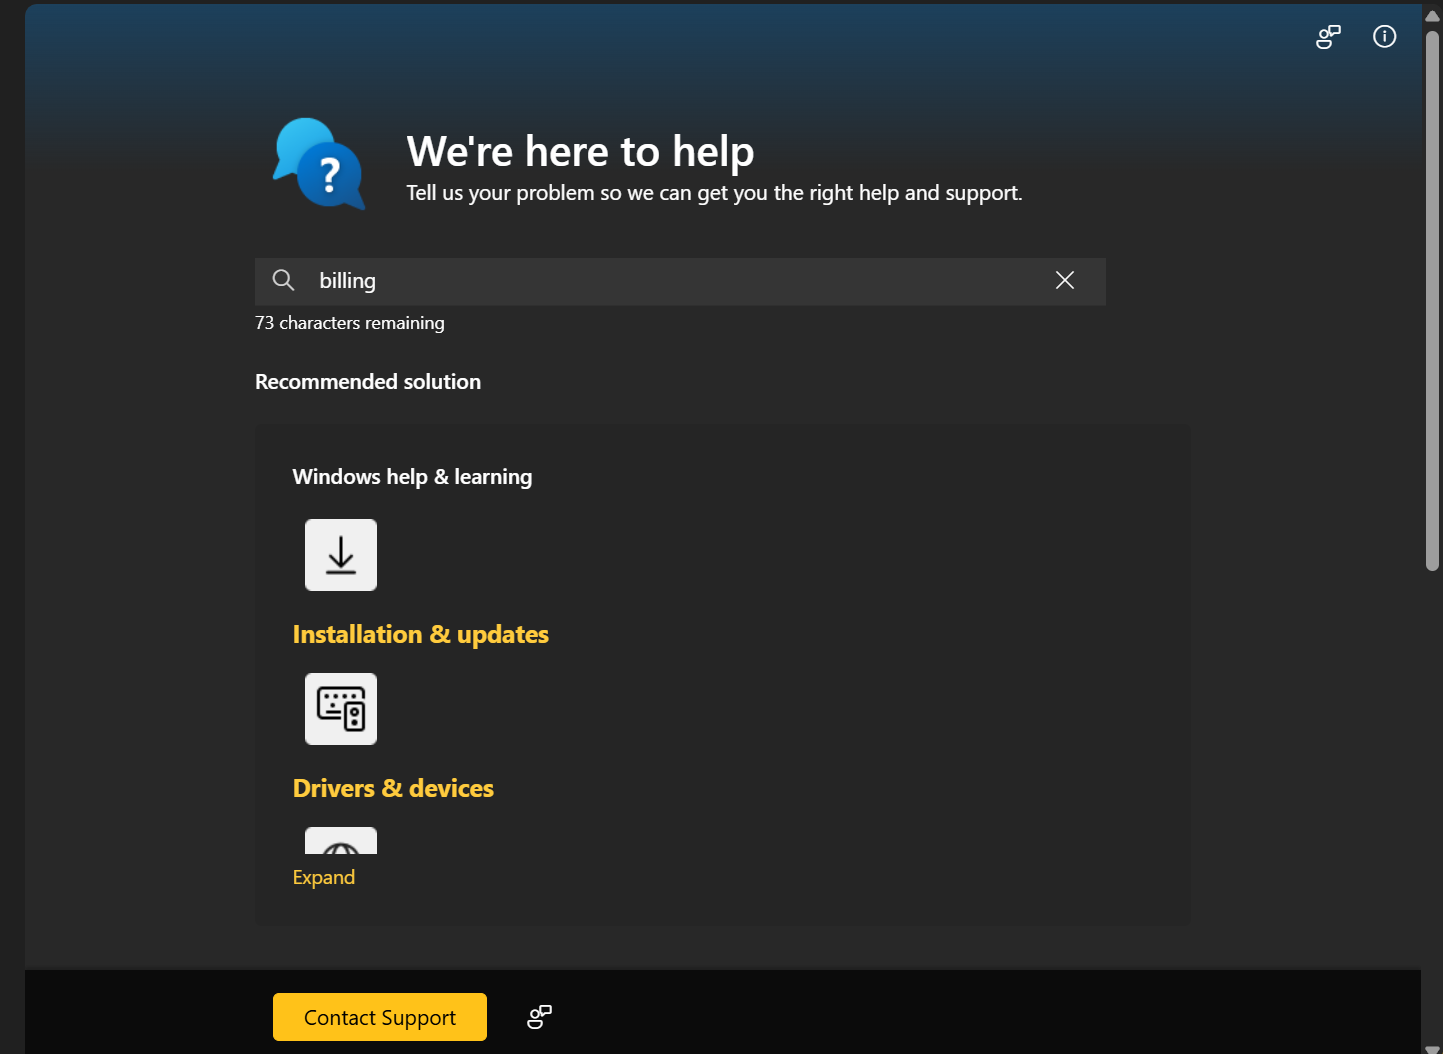Open the feedback icon in the top right
Viewport: 1443px width, 1054px height.
point(1328,37)
